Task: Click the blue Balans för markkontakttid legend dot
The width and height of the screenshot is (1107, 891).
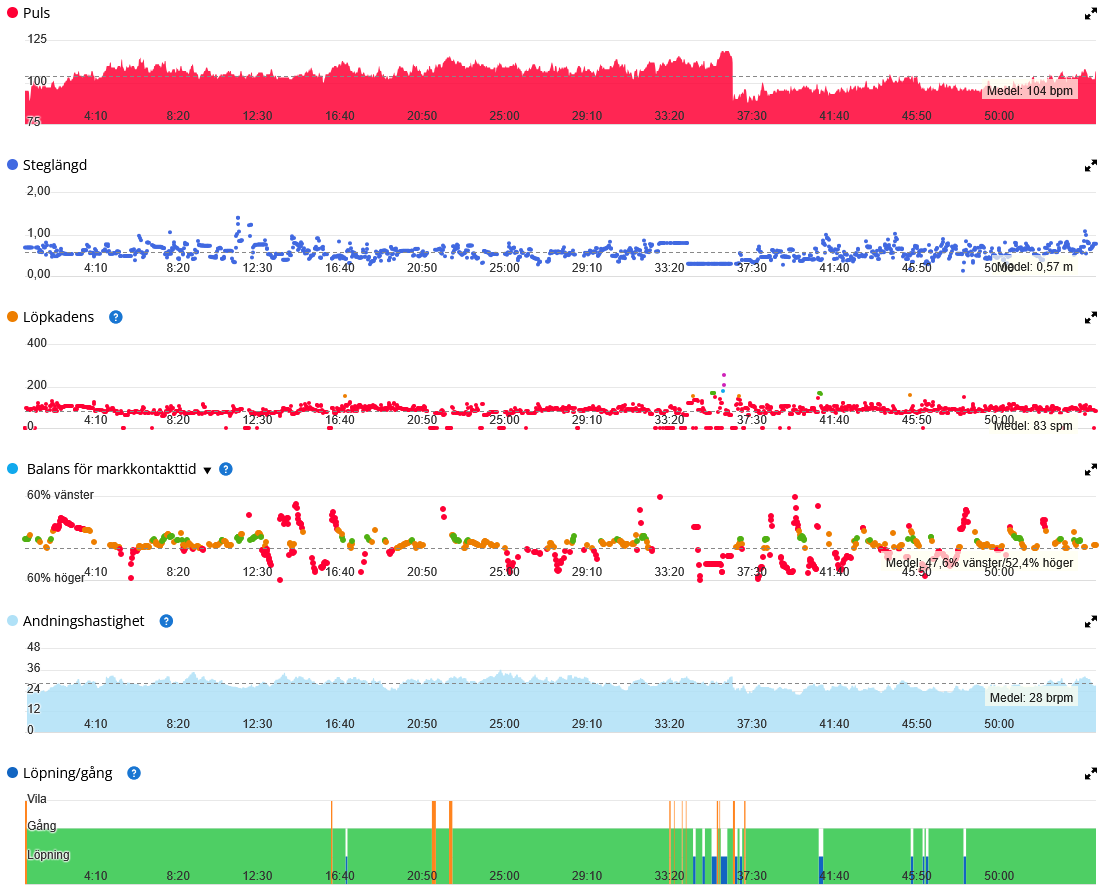Action: pyautogui.click(x=12, y=469)
